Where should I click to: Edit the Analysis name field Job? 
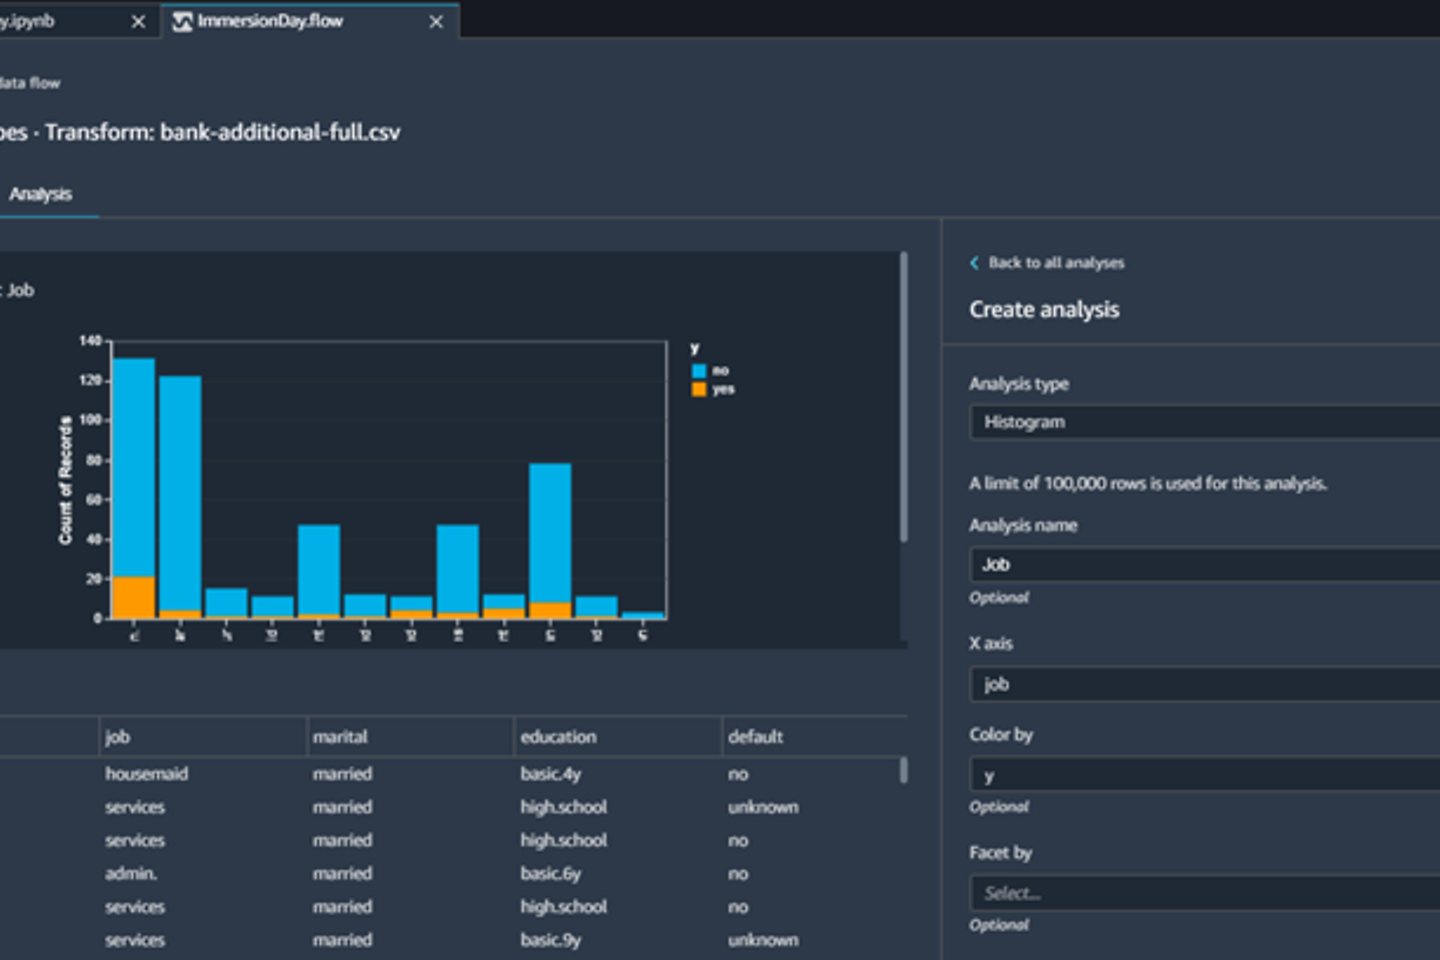[1205, 565]
